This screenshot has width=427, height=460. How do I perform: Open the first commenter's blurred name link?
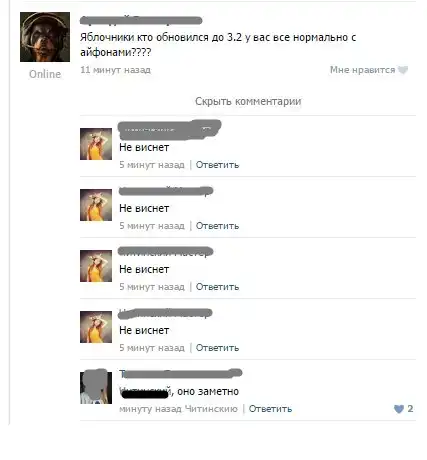(x=170, y=129)
